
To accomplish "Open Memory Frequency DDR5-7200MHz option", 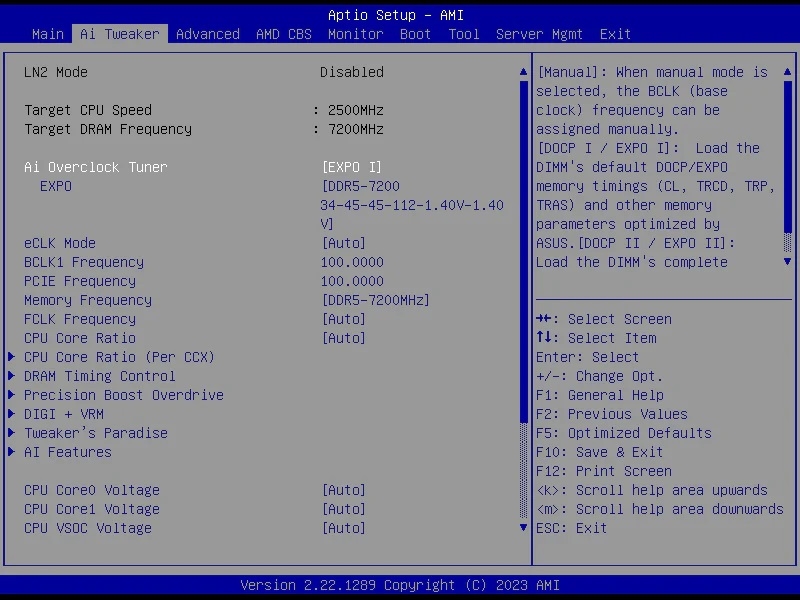I will pos(375,300).
